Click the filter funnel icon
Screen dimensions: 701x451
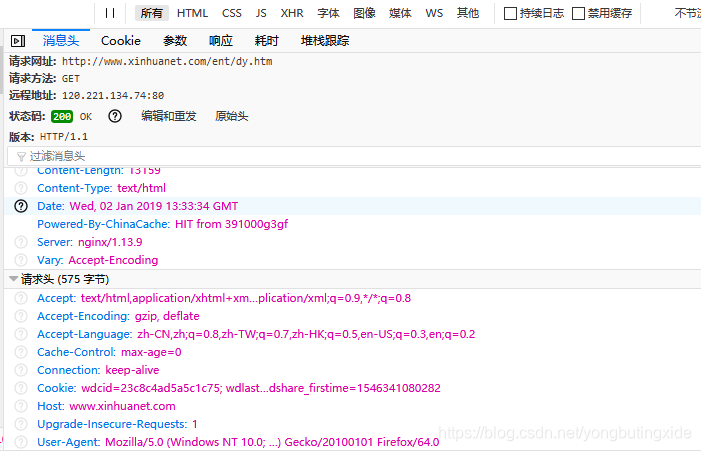[x=21, y=156]
